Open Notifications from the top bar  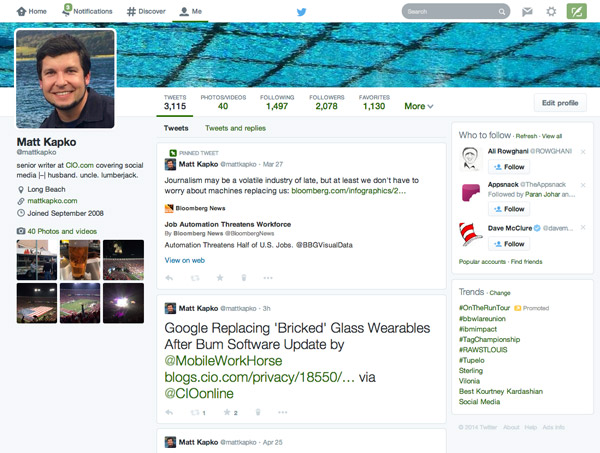click(x=87, y=11)
